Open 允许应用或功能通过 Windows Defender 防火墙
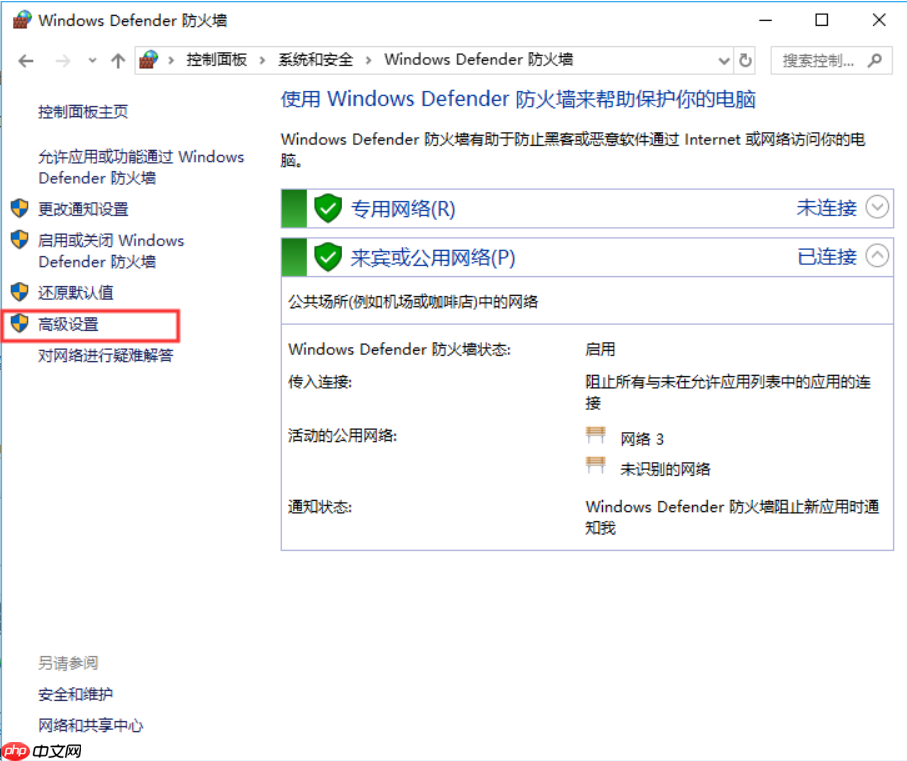The width and height of the screenshot is (907, 761). click(x=141, y=167)
